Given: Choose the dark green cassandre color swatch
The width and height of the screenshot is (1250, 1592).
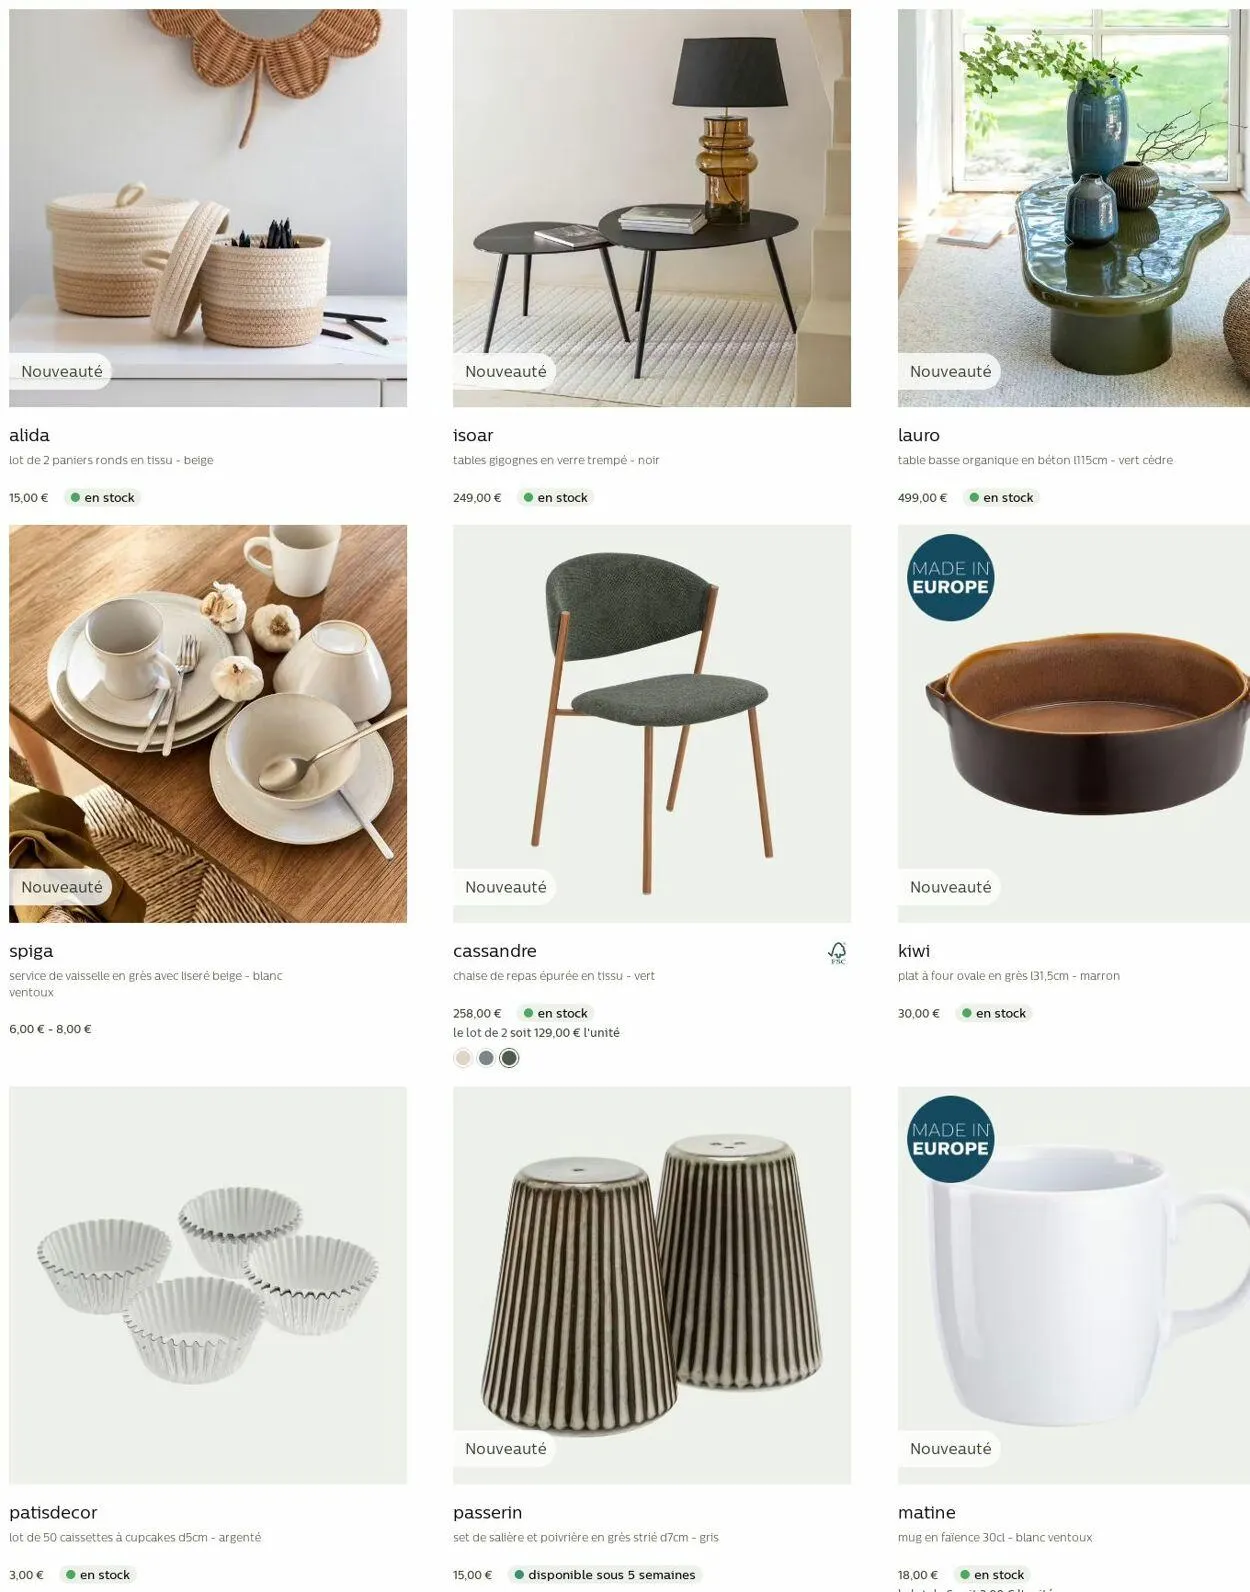Looking at the screenshot, I should 509,1058.
